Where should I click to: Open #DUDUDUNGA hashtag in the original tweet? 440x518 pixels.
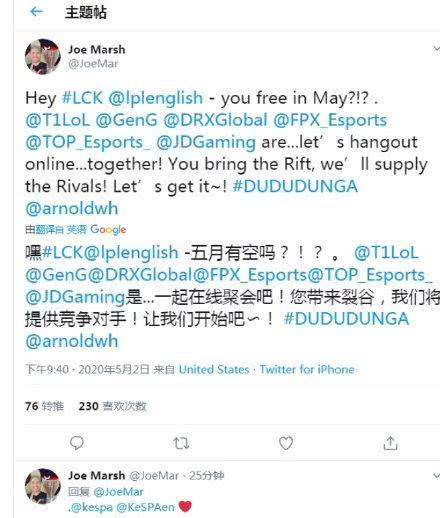tap(295, 186)
